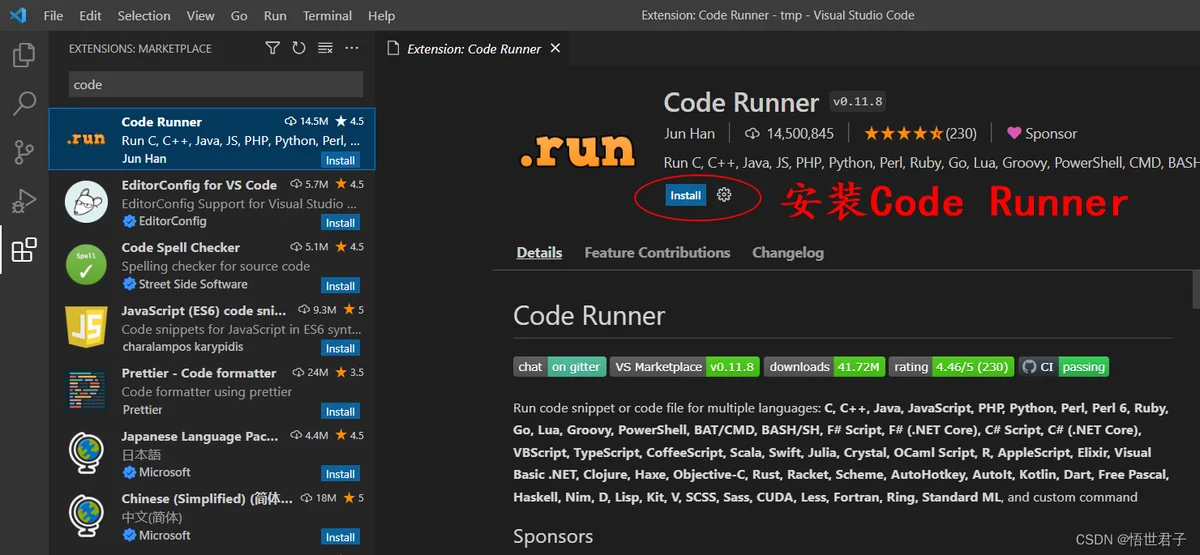Open the File menu
The height and width of the screenshot is (555, 1200).
(53, 15)
